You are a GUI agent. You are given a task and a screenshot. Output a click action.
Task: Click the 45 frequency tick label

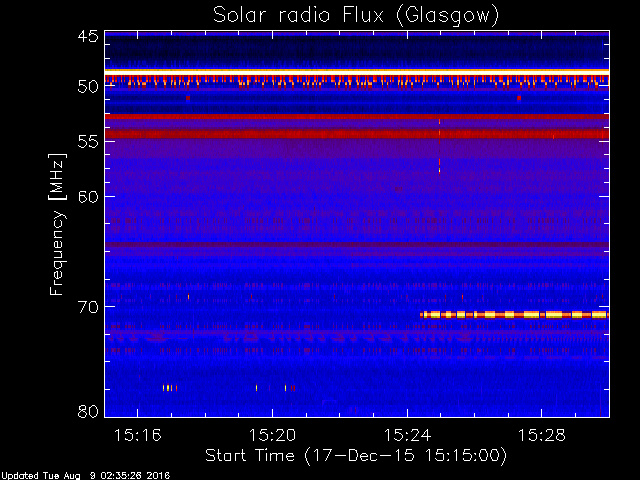88,37
